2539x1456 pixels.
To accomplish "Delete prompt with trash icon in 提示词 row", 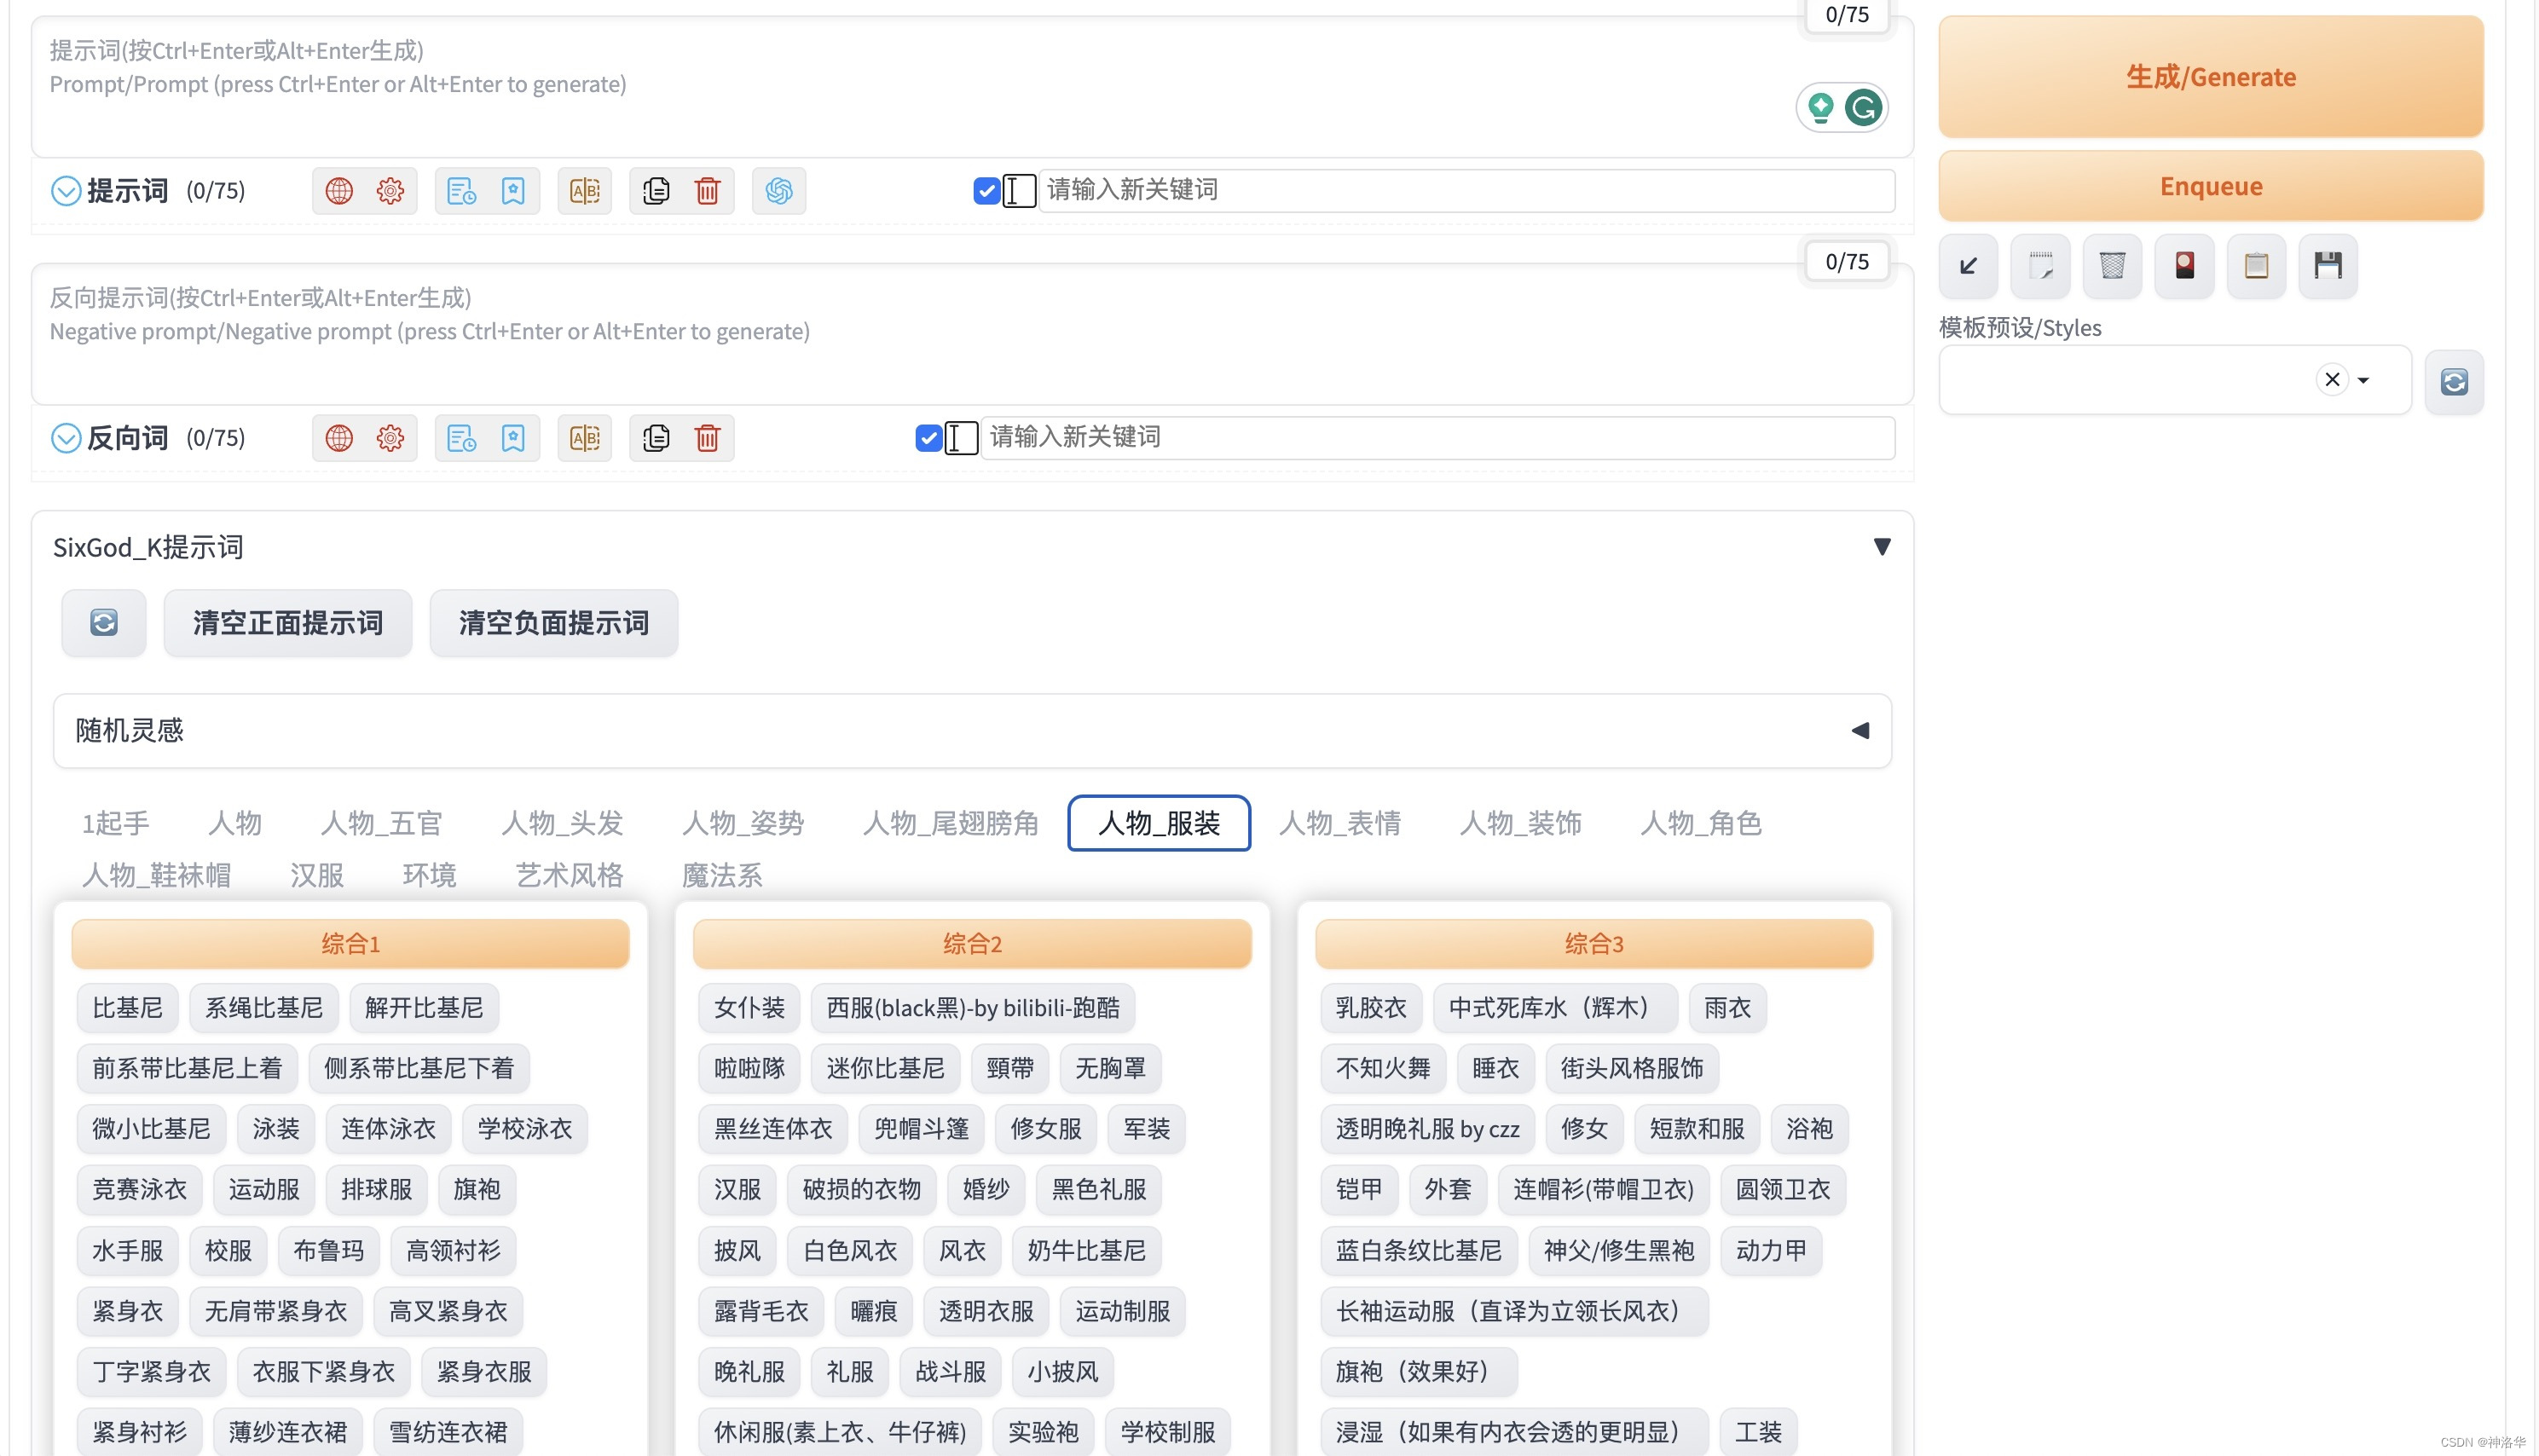I will click(x=708, y=190).
